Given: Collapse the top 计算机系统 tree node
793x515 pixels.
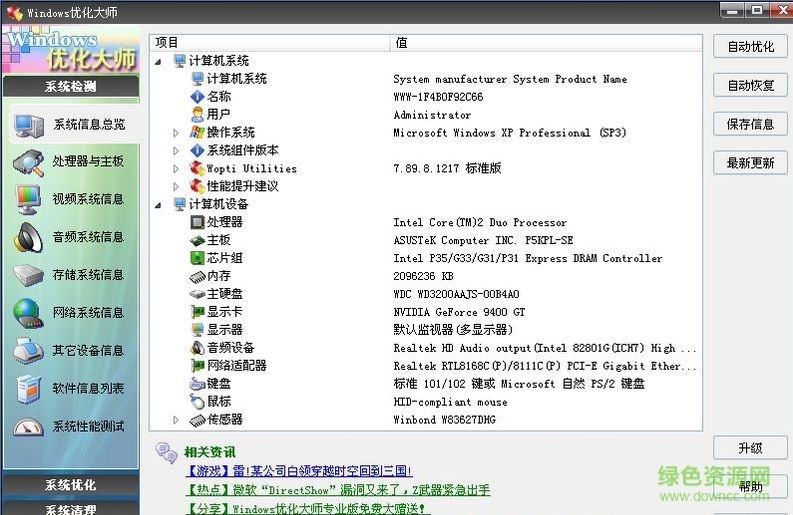Looking at the screenshot, I should (x=158, y=62).
